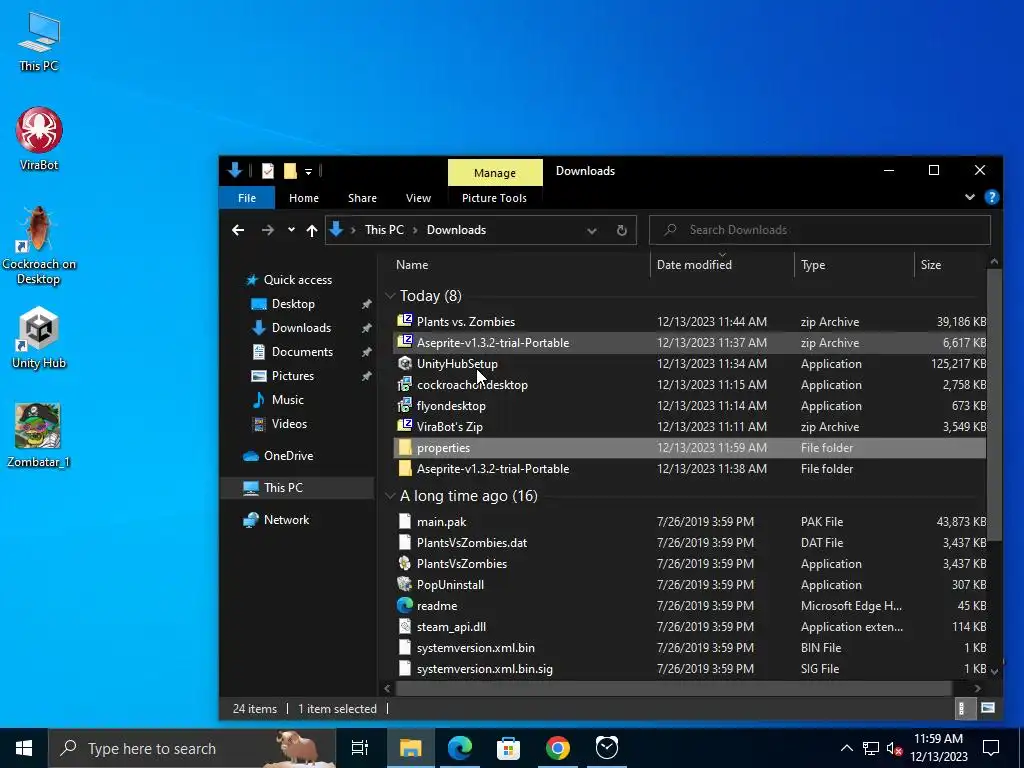Click Downloads in the address breadcrumb

coord(456,230)
